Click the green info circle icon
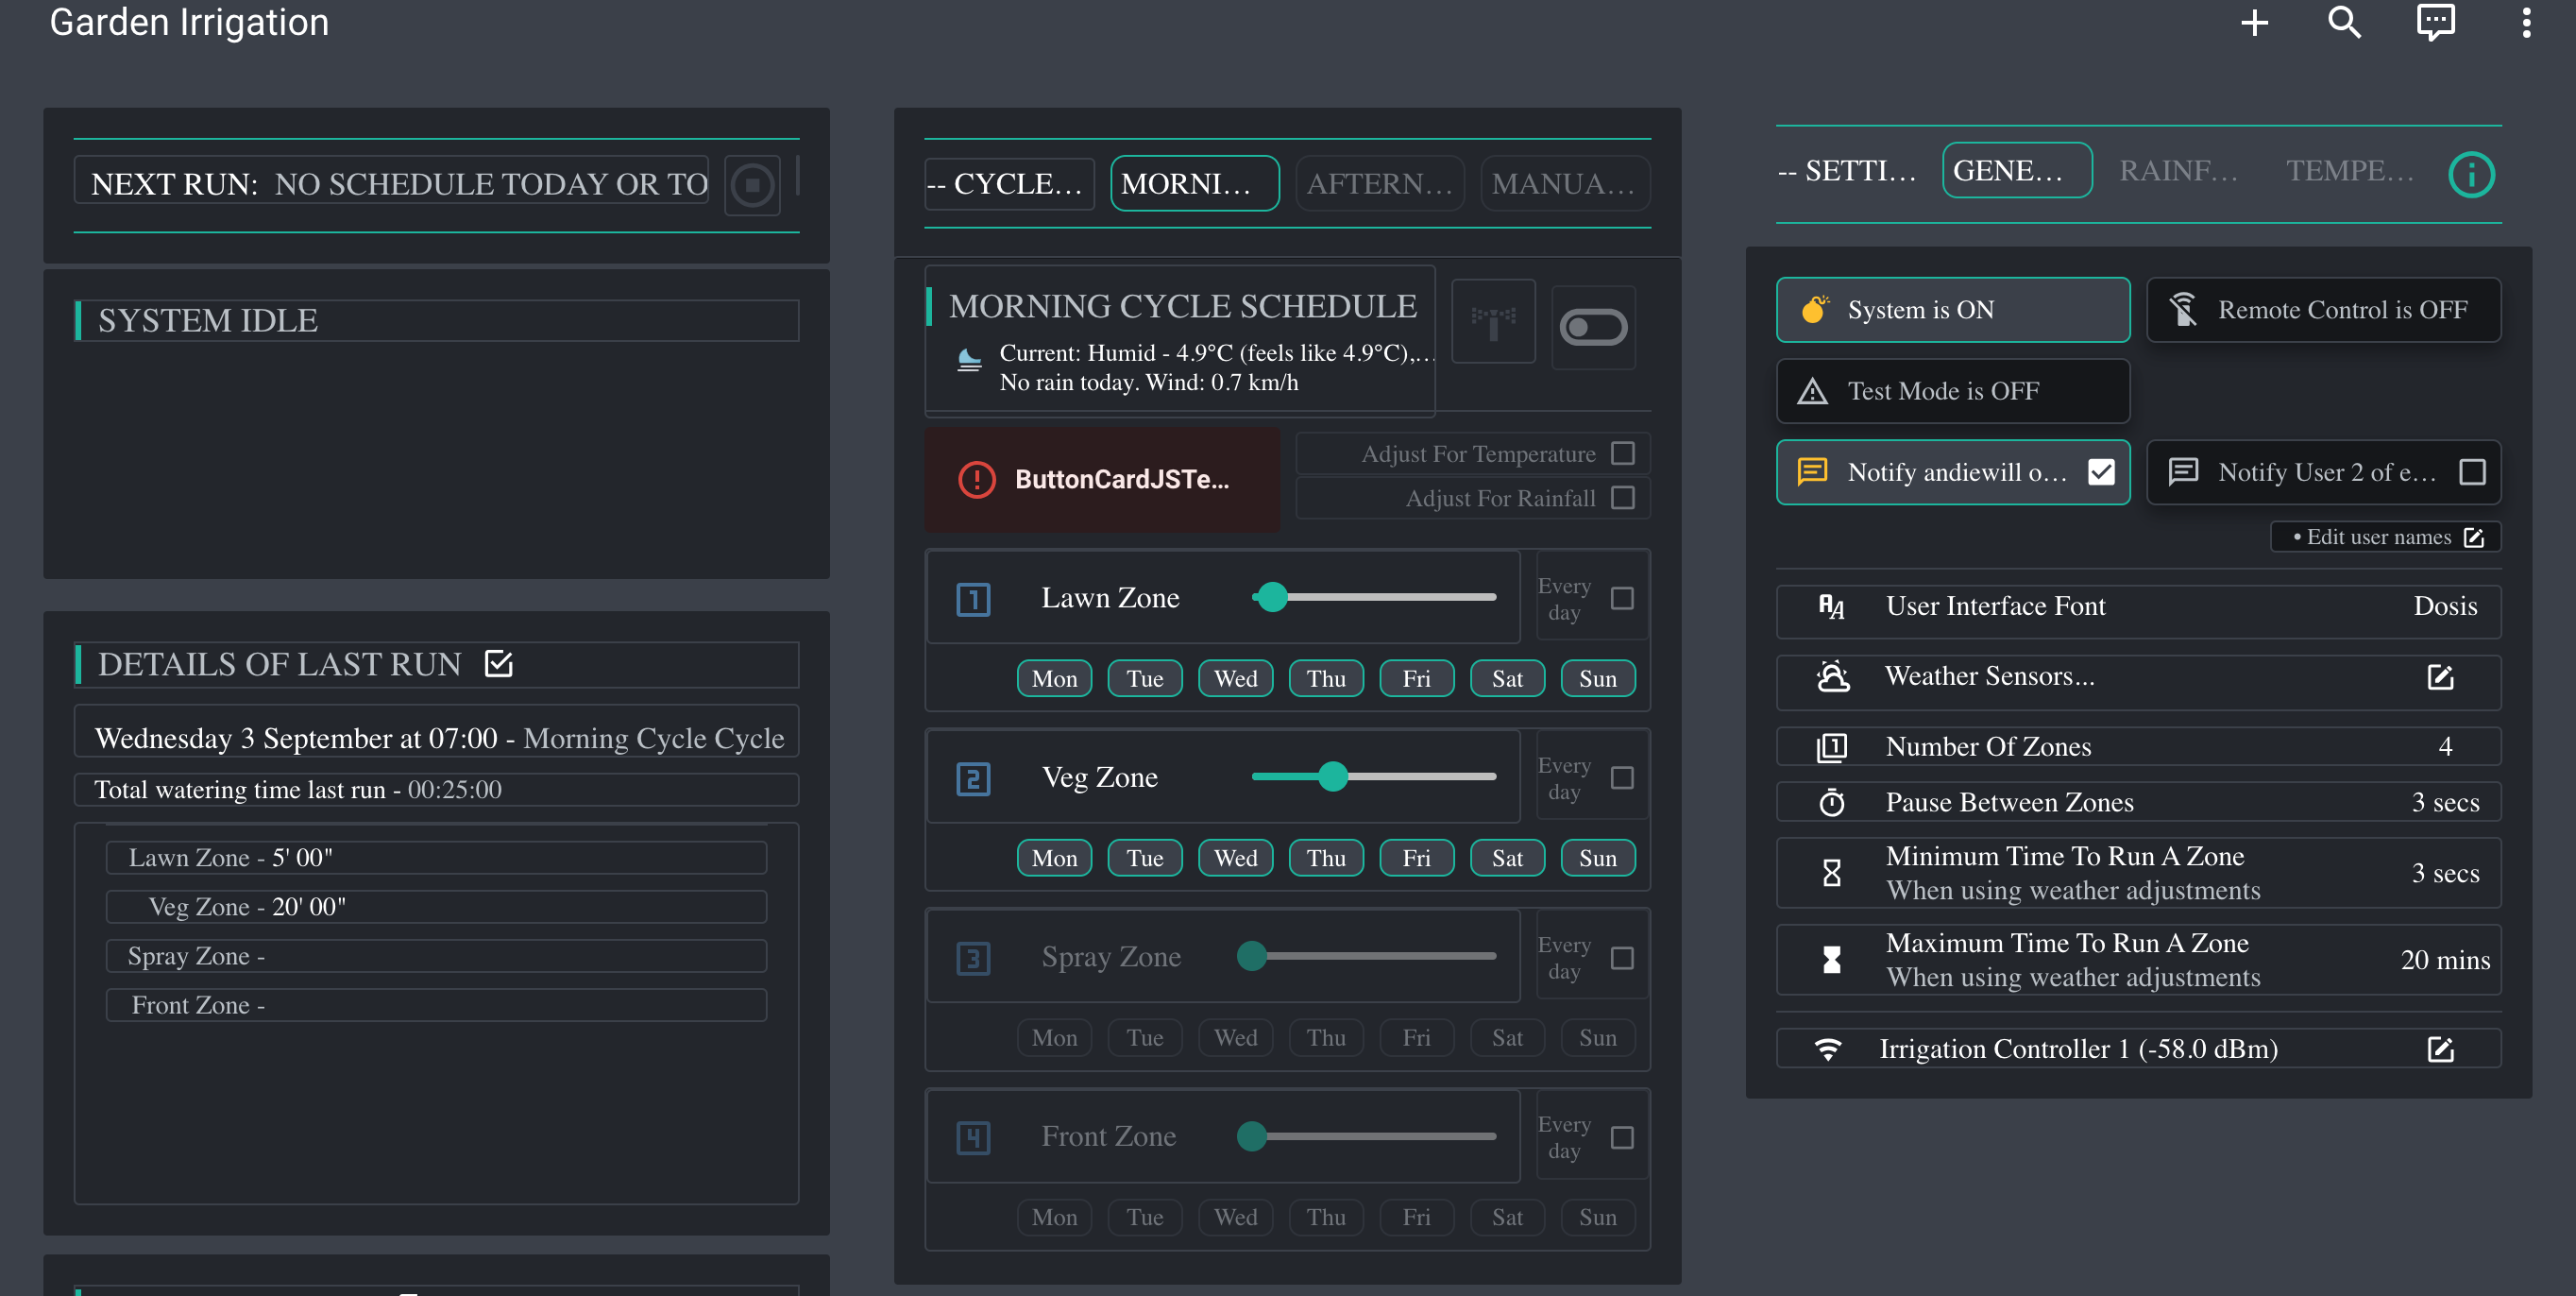The width and height of the screenshot is (2576, 1296). pyautogui.click(x=2471, y=175)
